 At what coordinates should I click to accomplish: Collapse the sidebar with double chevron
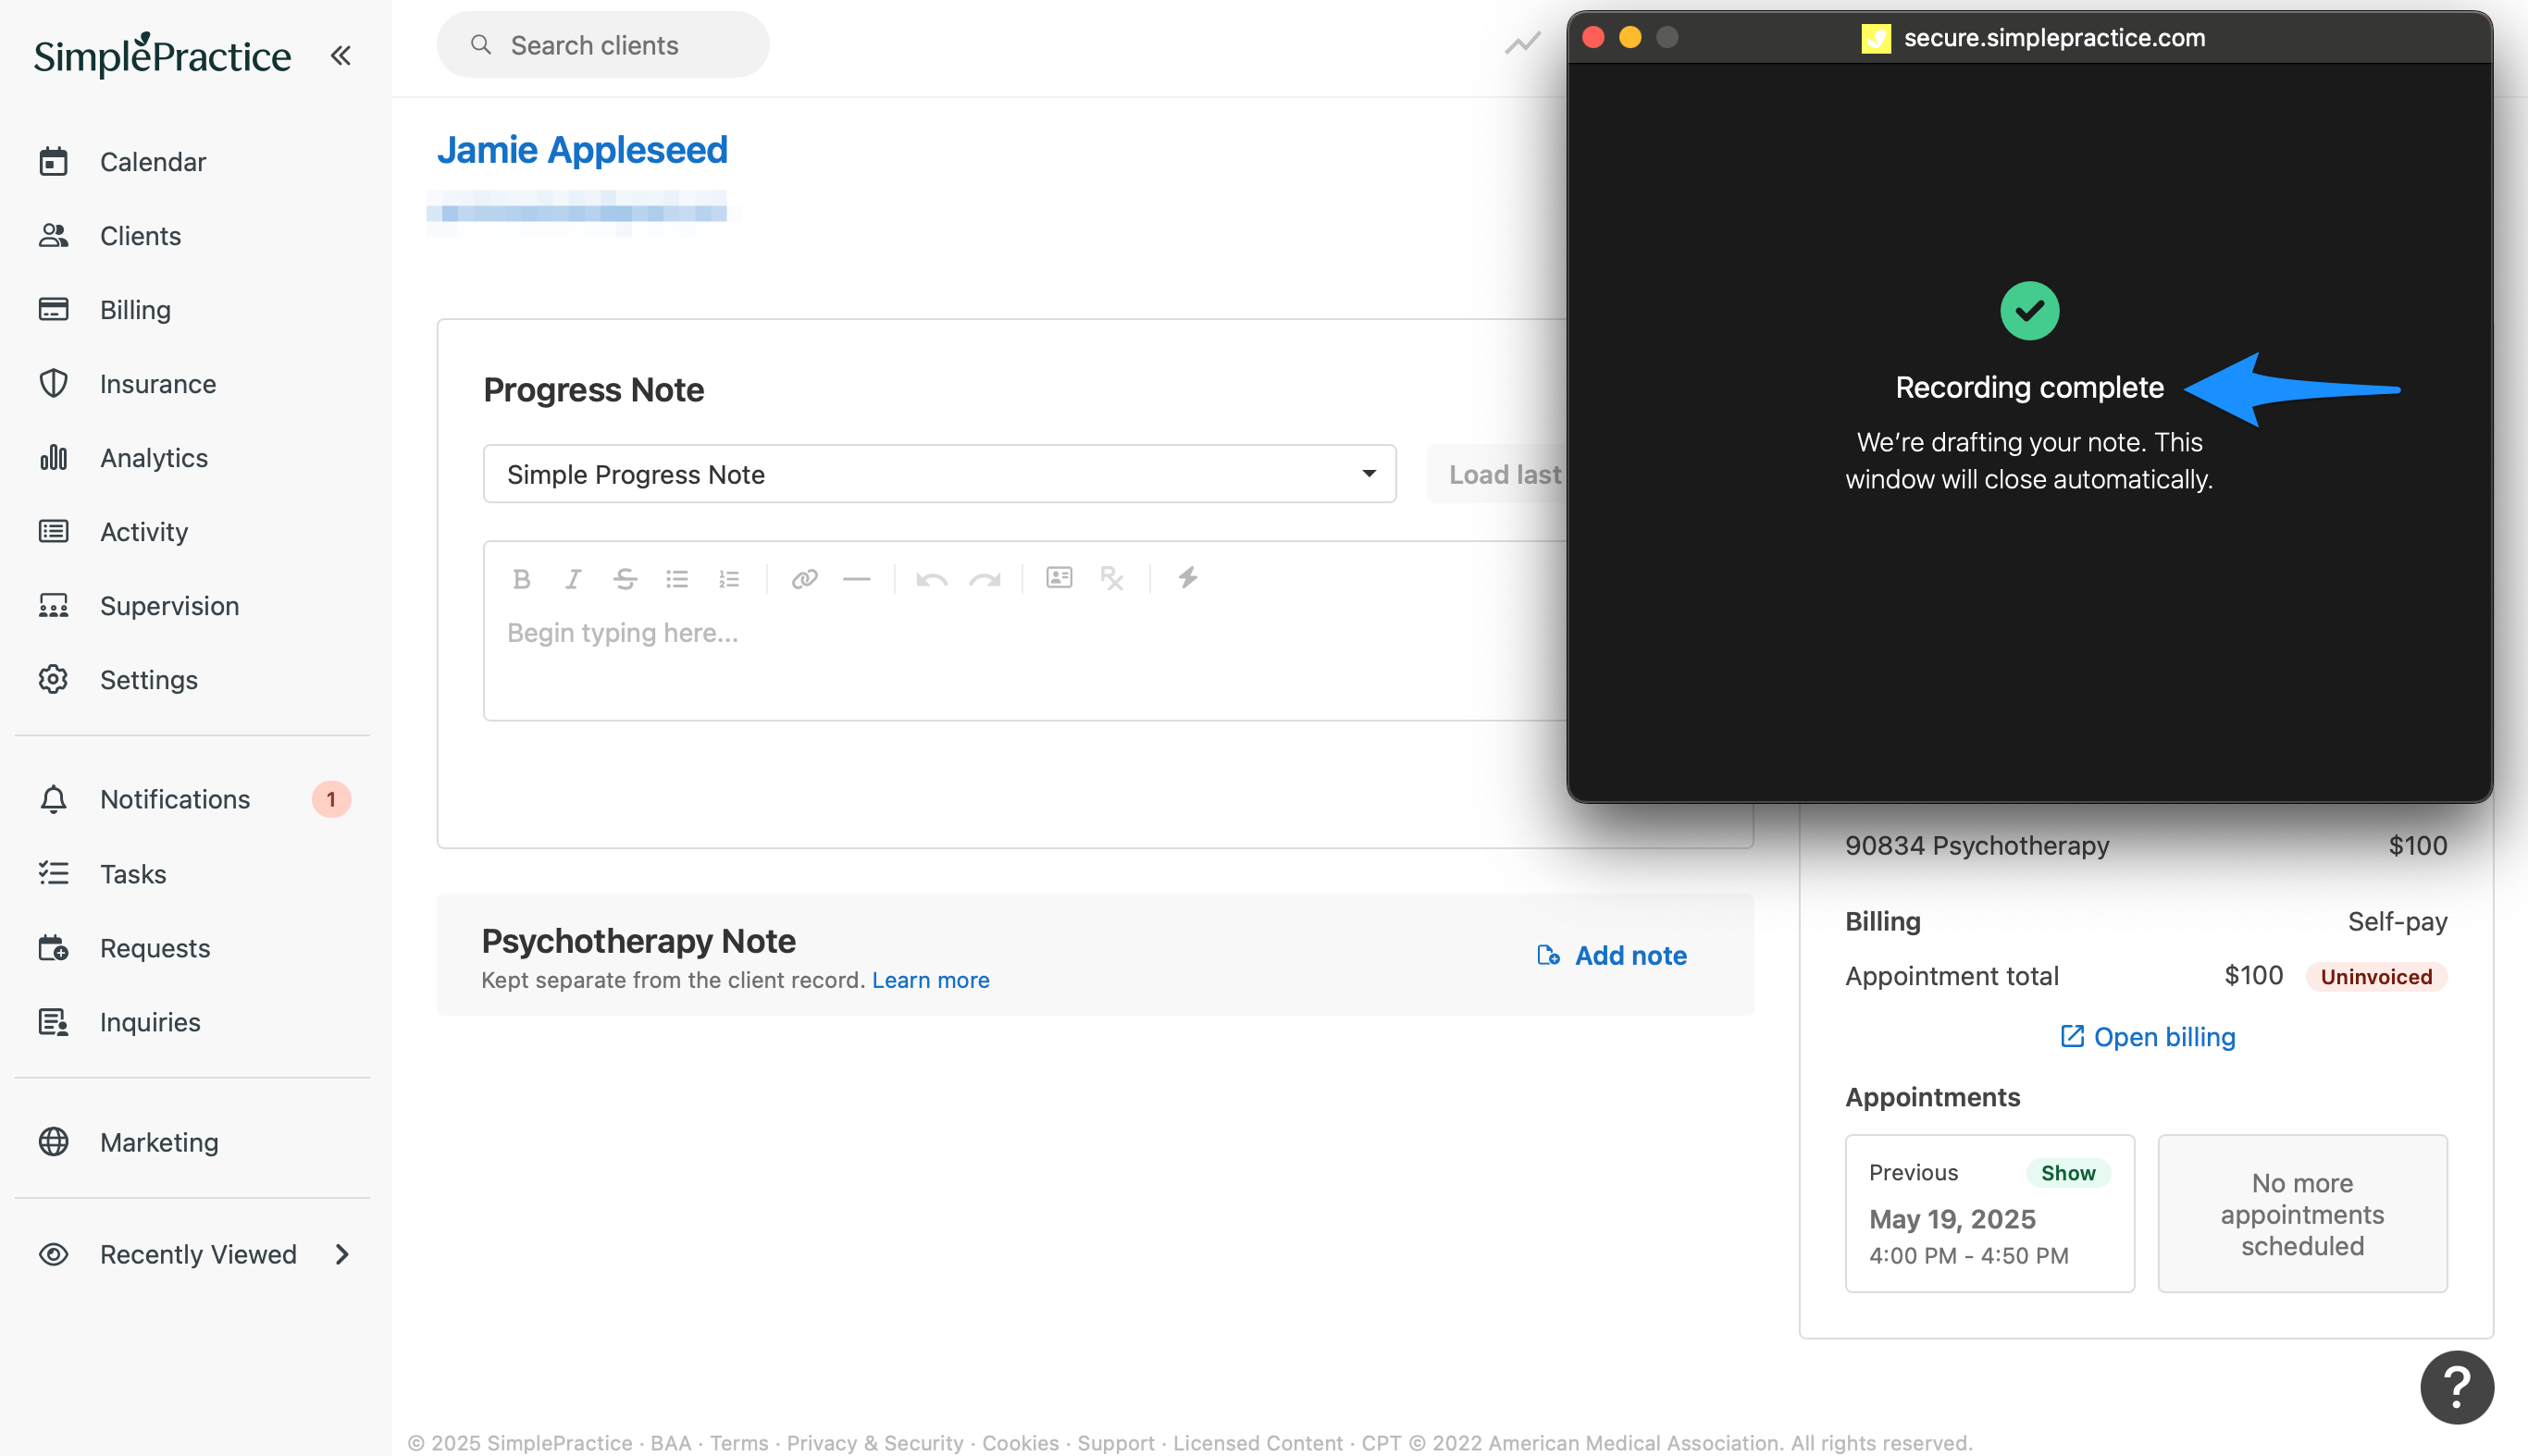341,55
